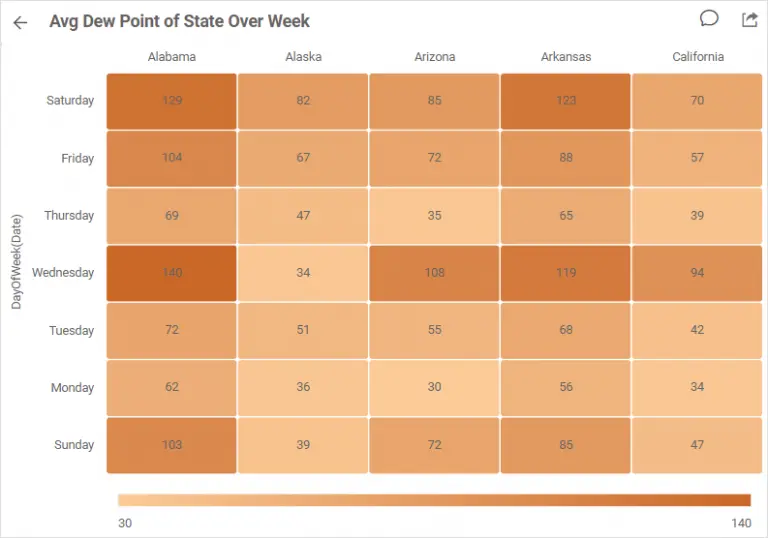Click the California column header

[697, 57]
